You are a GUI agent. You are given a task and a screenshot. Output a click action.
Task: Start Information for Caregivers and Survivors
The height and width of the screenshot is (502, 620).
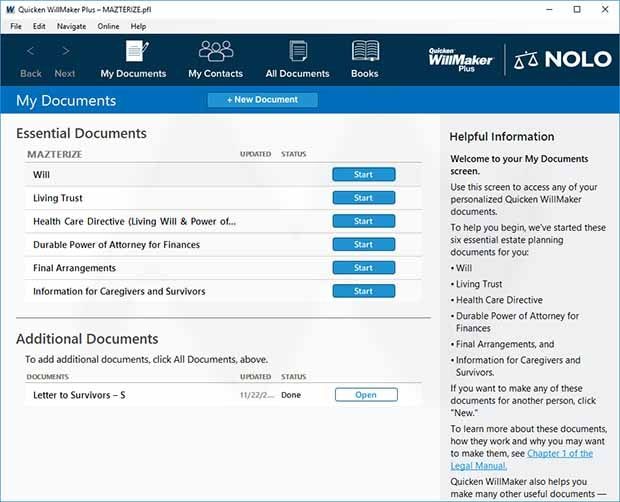pyautogui.click(x=364, y=291)
